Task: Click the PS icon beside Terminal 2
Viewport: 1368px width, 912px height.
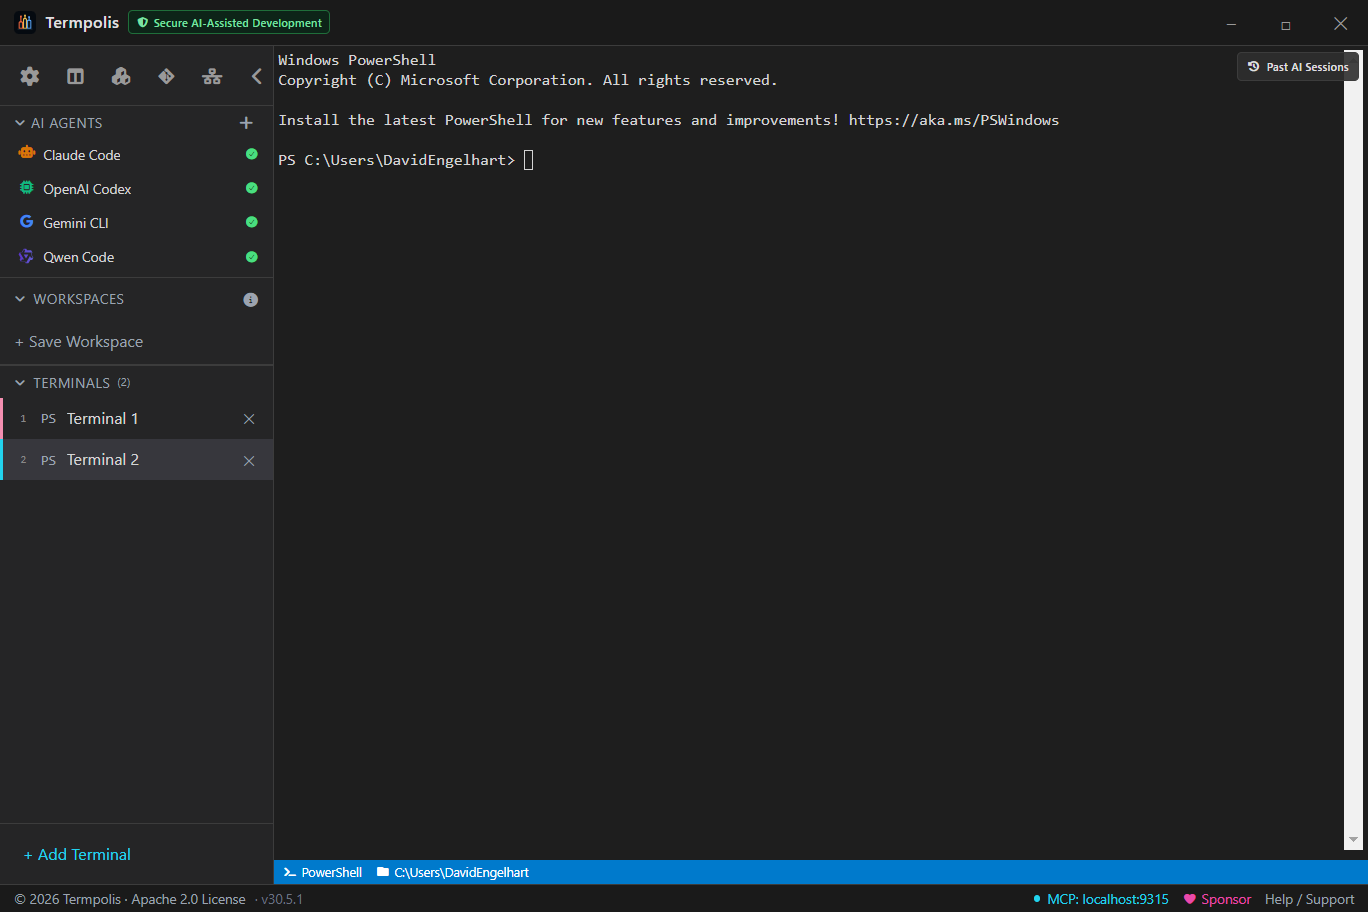Action: (48, 461)
